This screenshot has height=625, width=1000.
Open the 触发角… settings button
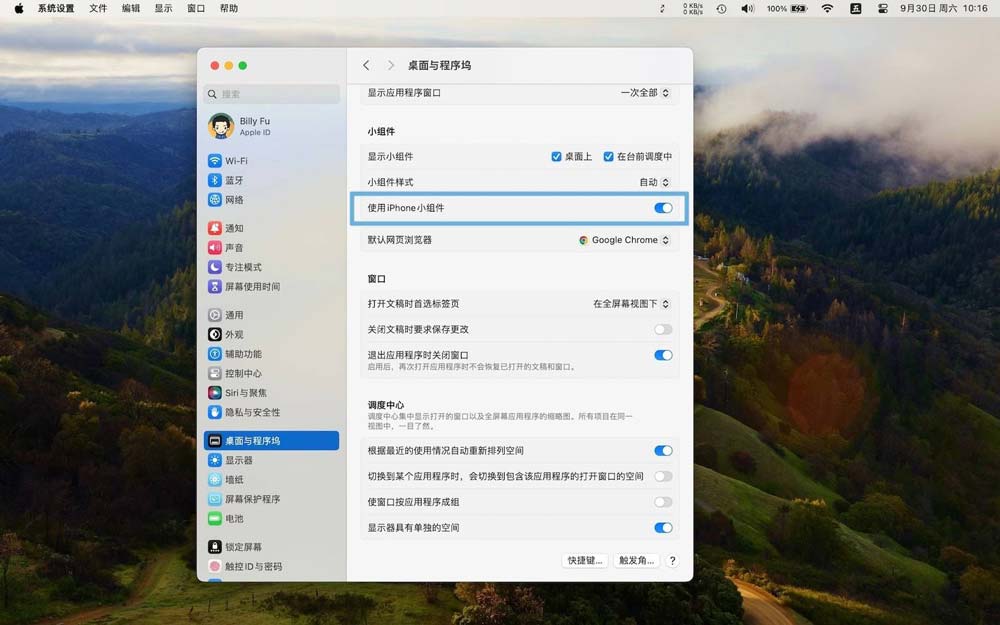(x=637, y=560)
